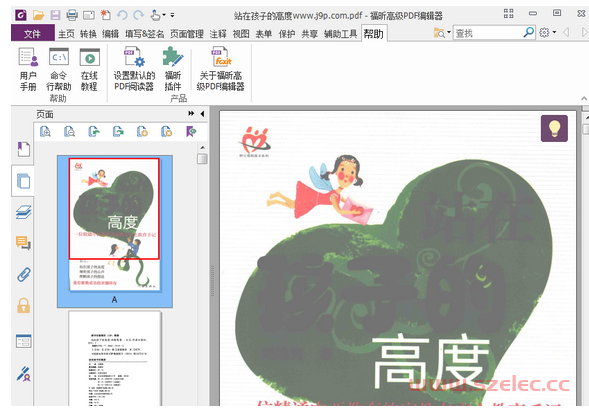Go to previous search result arrow

(x=566, y=33)
